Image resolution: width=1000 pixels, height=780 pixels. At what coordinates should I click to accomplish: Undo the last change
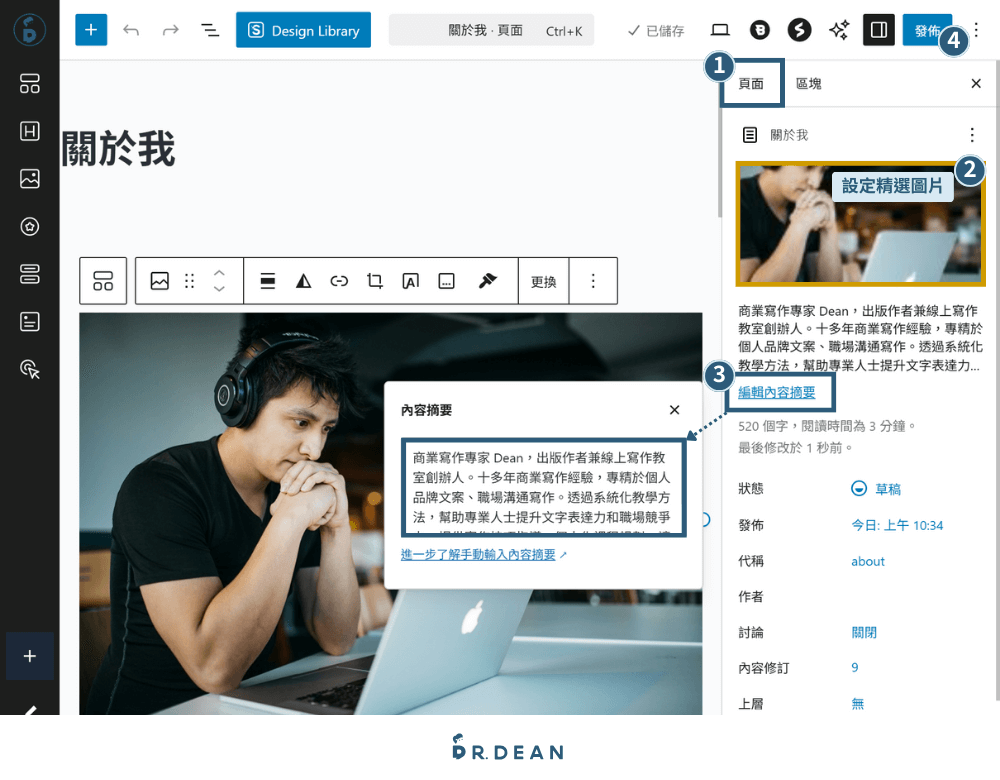[x=131, y=30]
